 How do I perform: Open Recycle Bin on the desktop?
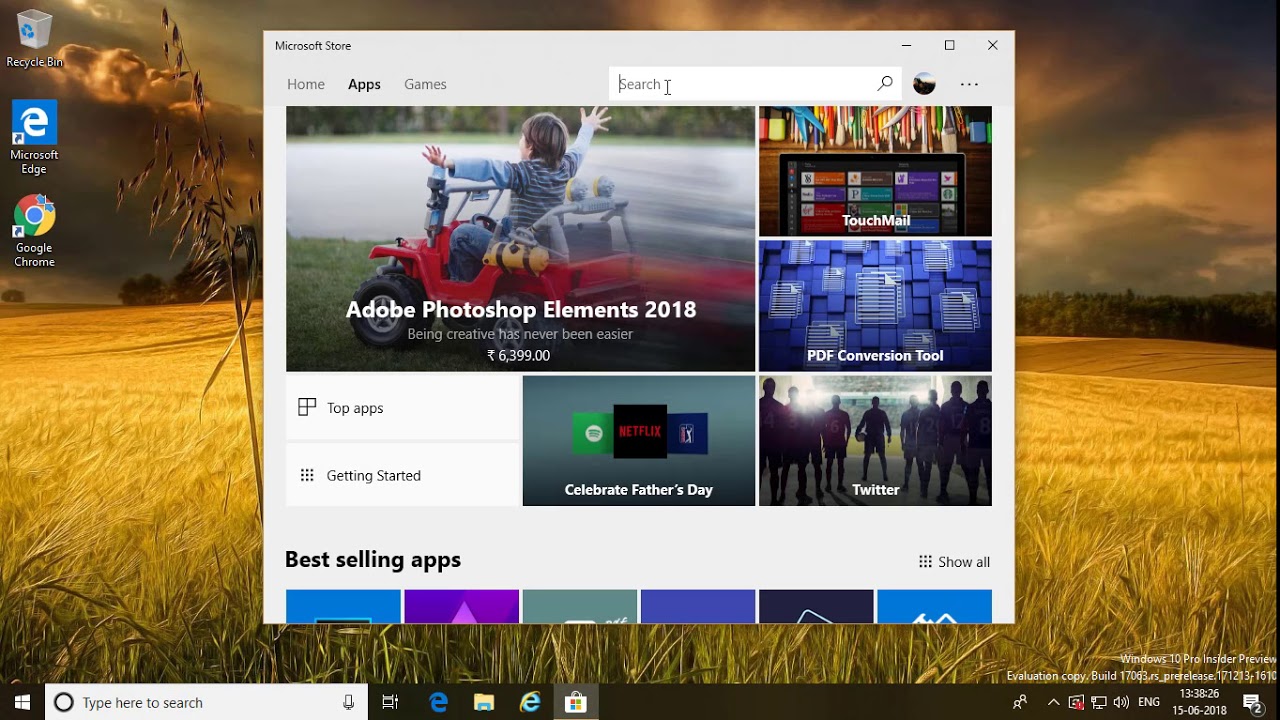pyautogui.click(x=34, y=39)
